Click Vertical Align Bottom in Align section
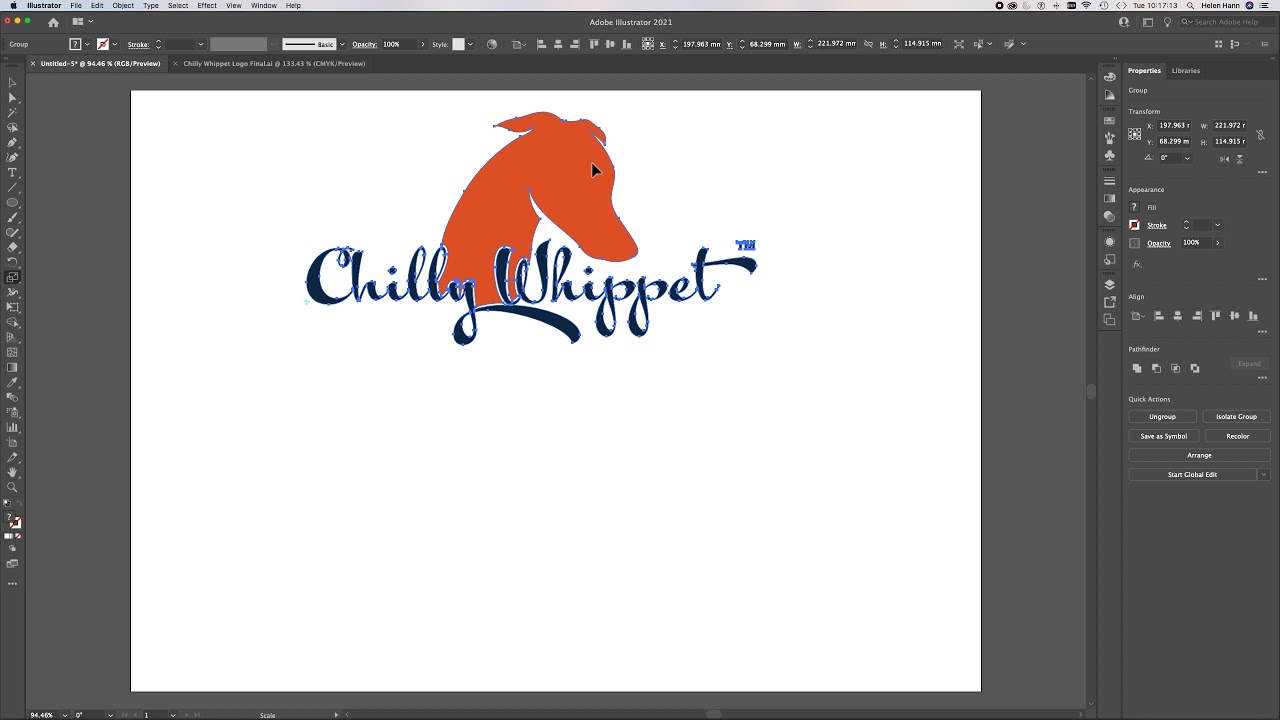The image size is (1280, 720). [x=1253, y=316]
